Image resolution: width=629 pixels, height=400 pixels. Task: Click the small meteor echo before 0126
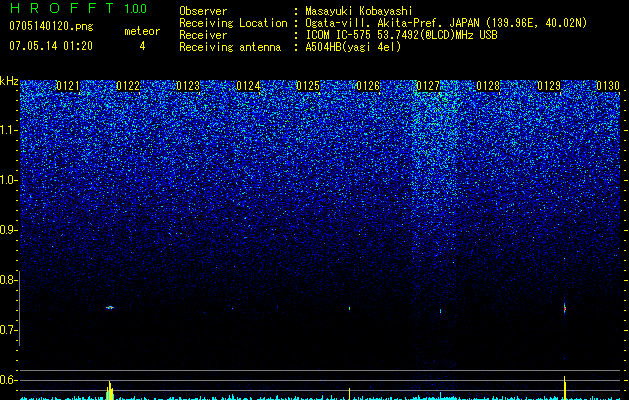click(350, 308)
